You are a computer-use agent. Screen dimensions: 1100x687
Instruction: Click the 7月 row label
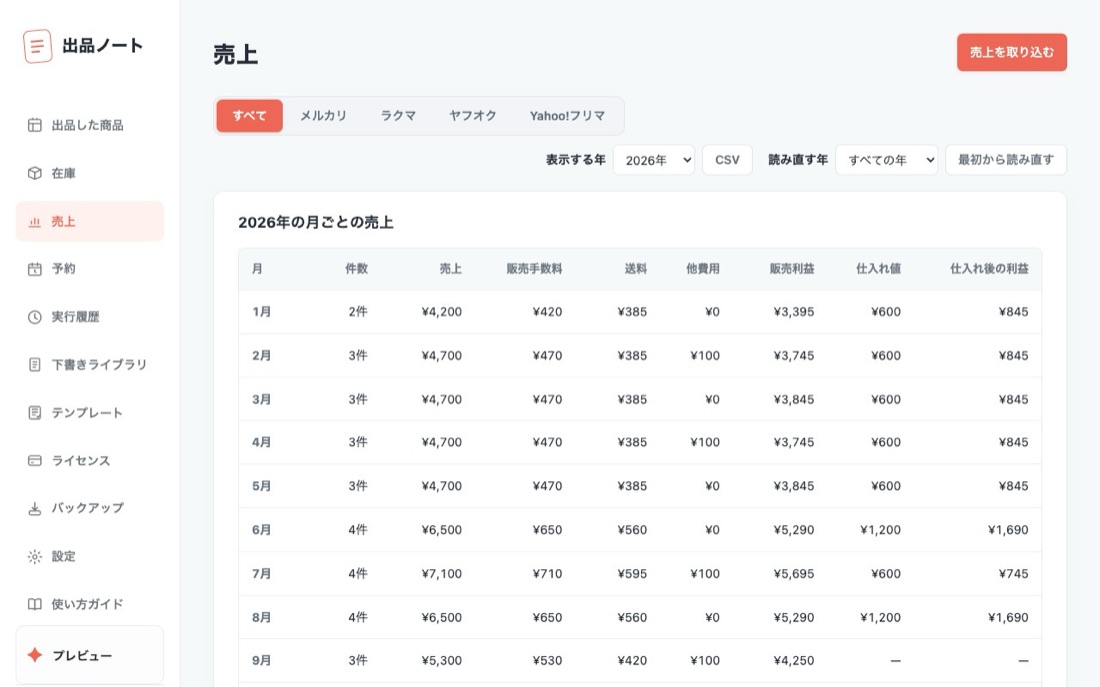(261, 573)
